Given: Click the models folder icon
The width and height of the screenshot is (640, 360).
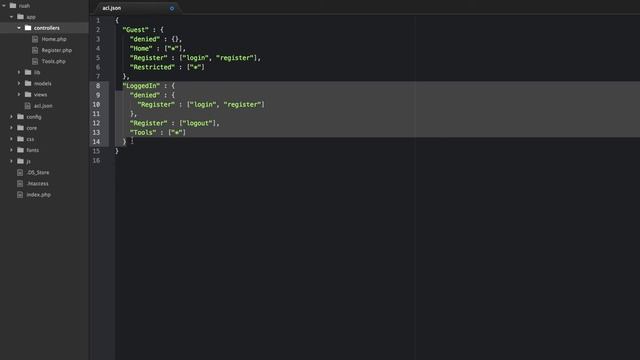Looking at the screenshot, I should tap(28, 83).
